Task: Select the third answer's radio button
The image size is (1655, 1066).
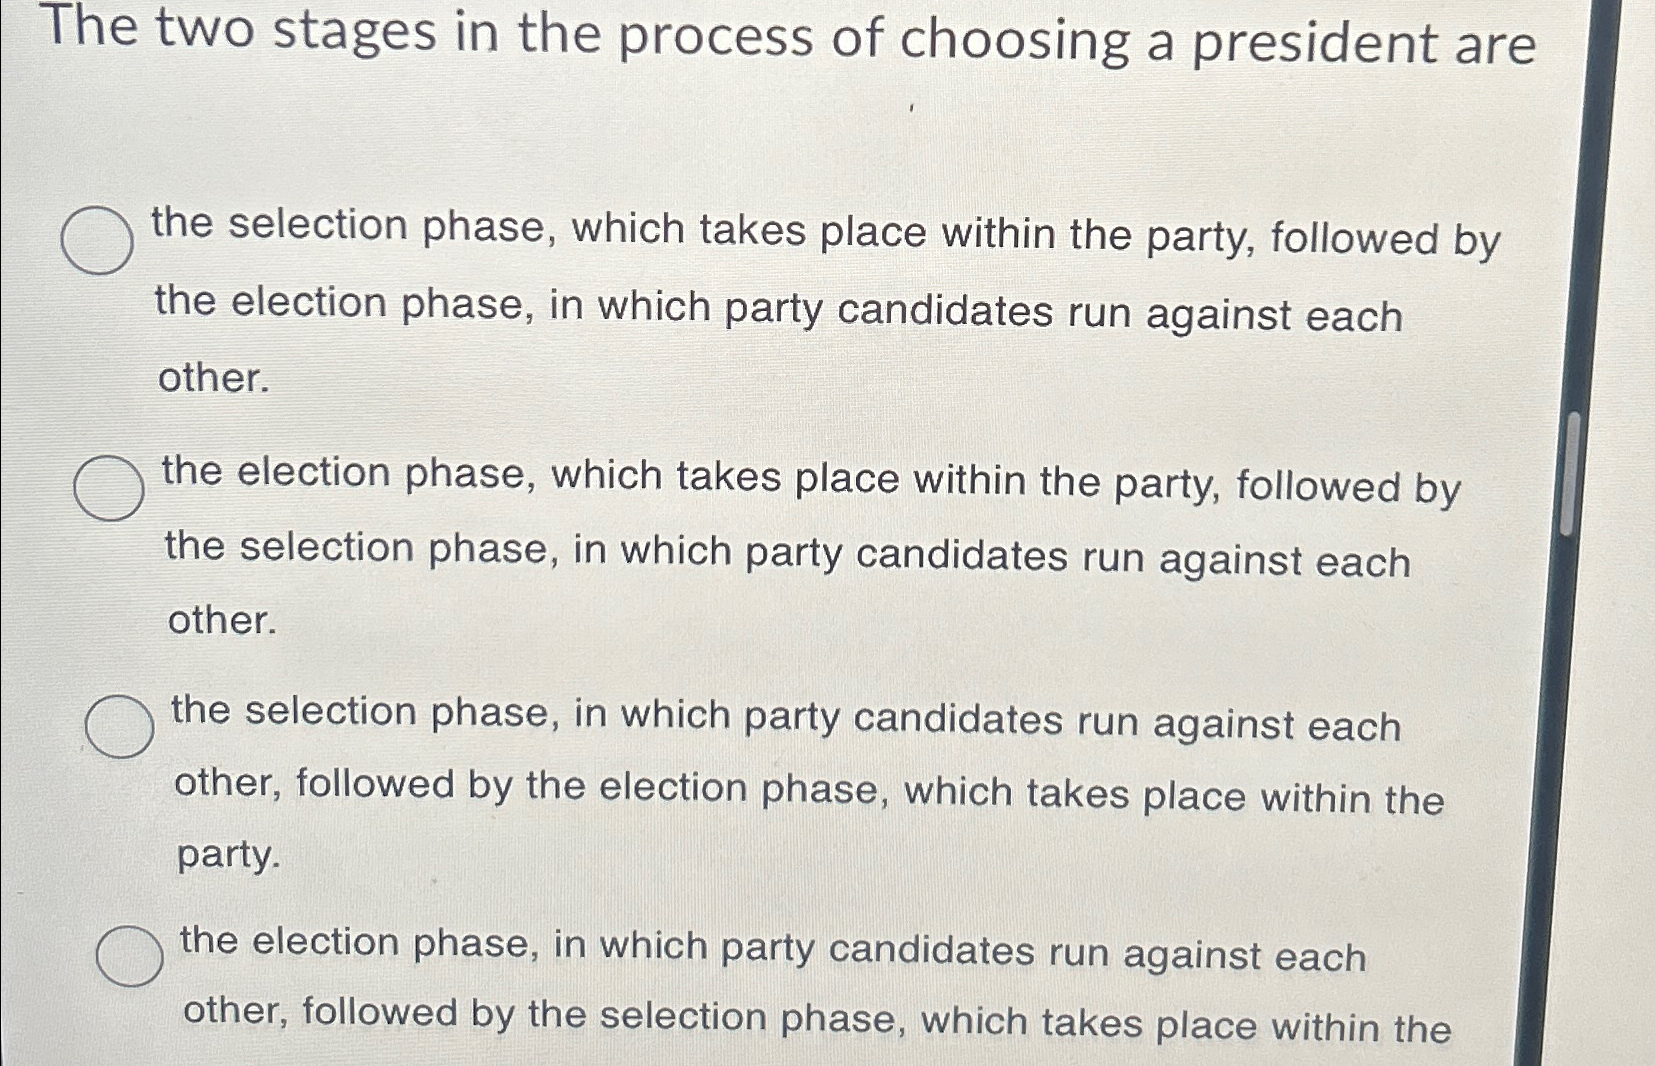Action: (118, 726)
